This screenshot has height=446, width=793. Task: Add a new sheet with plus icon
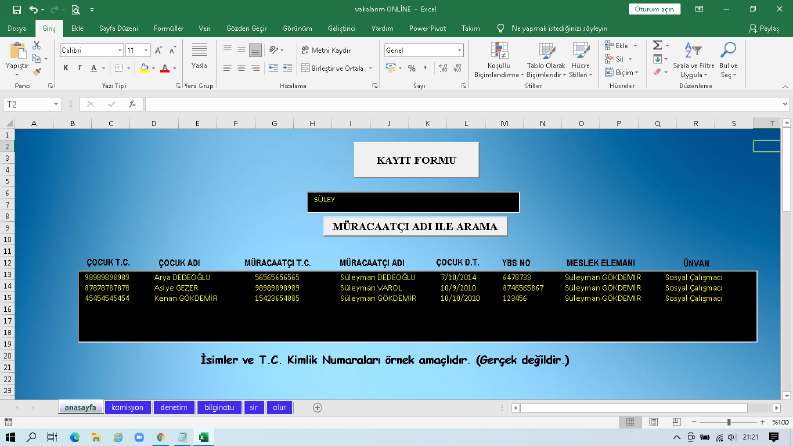[x=317, y=408]
